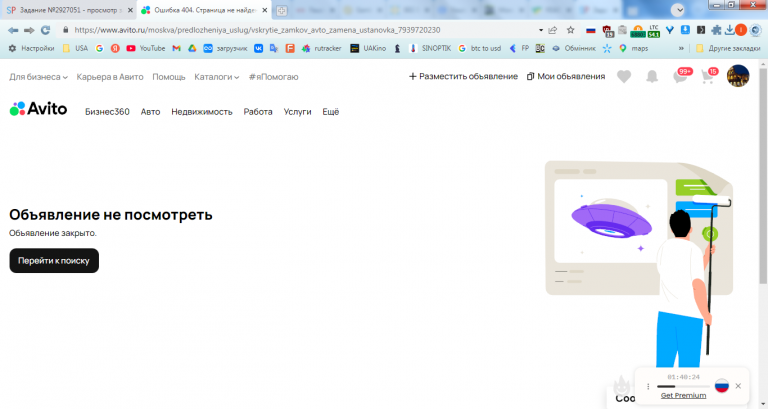Open the Bitcoin price extension
Screen dimensions: 768x409
tap(638, 31)
